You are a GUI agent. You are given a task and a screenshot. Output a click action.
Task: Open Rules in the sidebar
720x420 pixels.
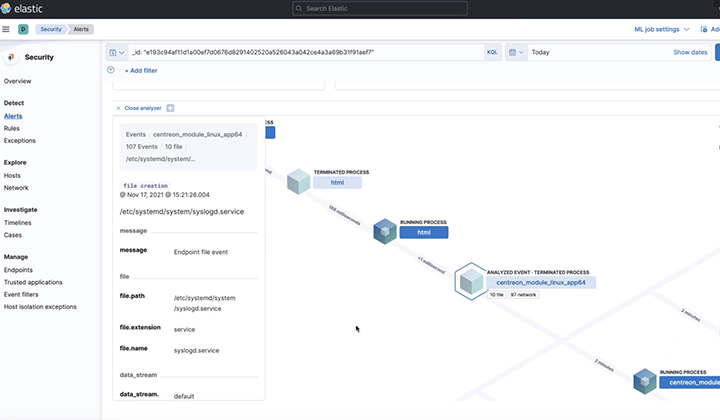click(x=11, y=129)
